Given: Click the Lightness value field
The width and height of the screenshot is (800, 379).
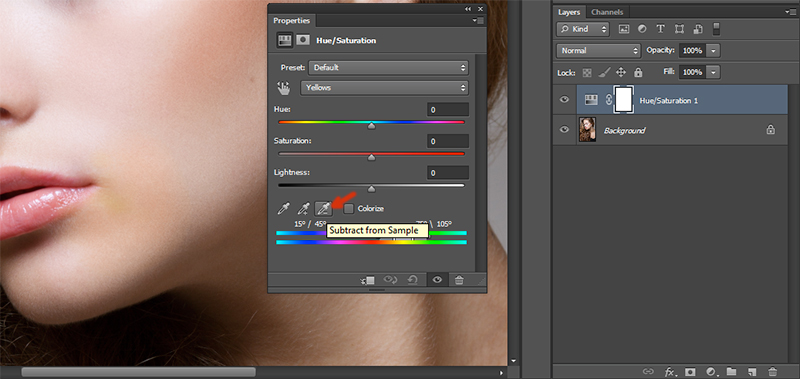Looking at the screenshot, I should click(448, 172).
